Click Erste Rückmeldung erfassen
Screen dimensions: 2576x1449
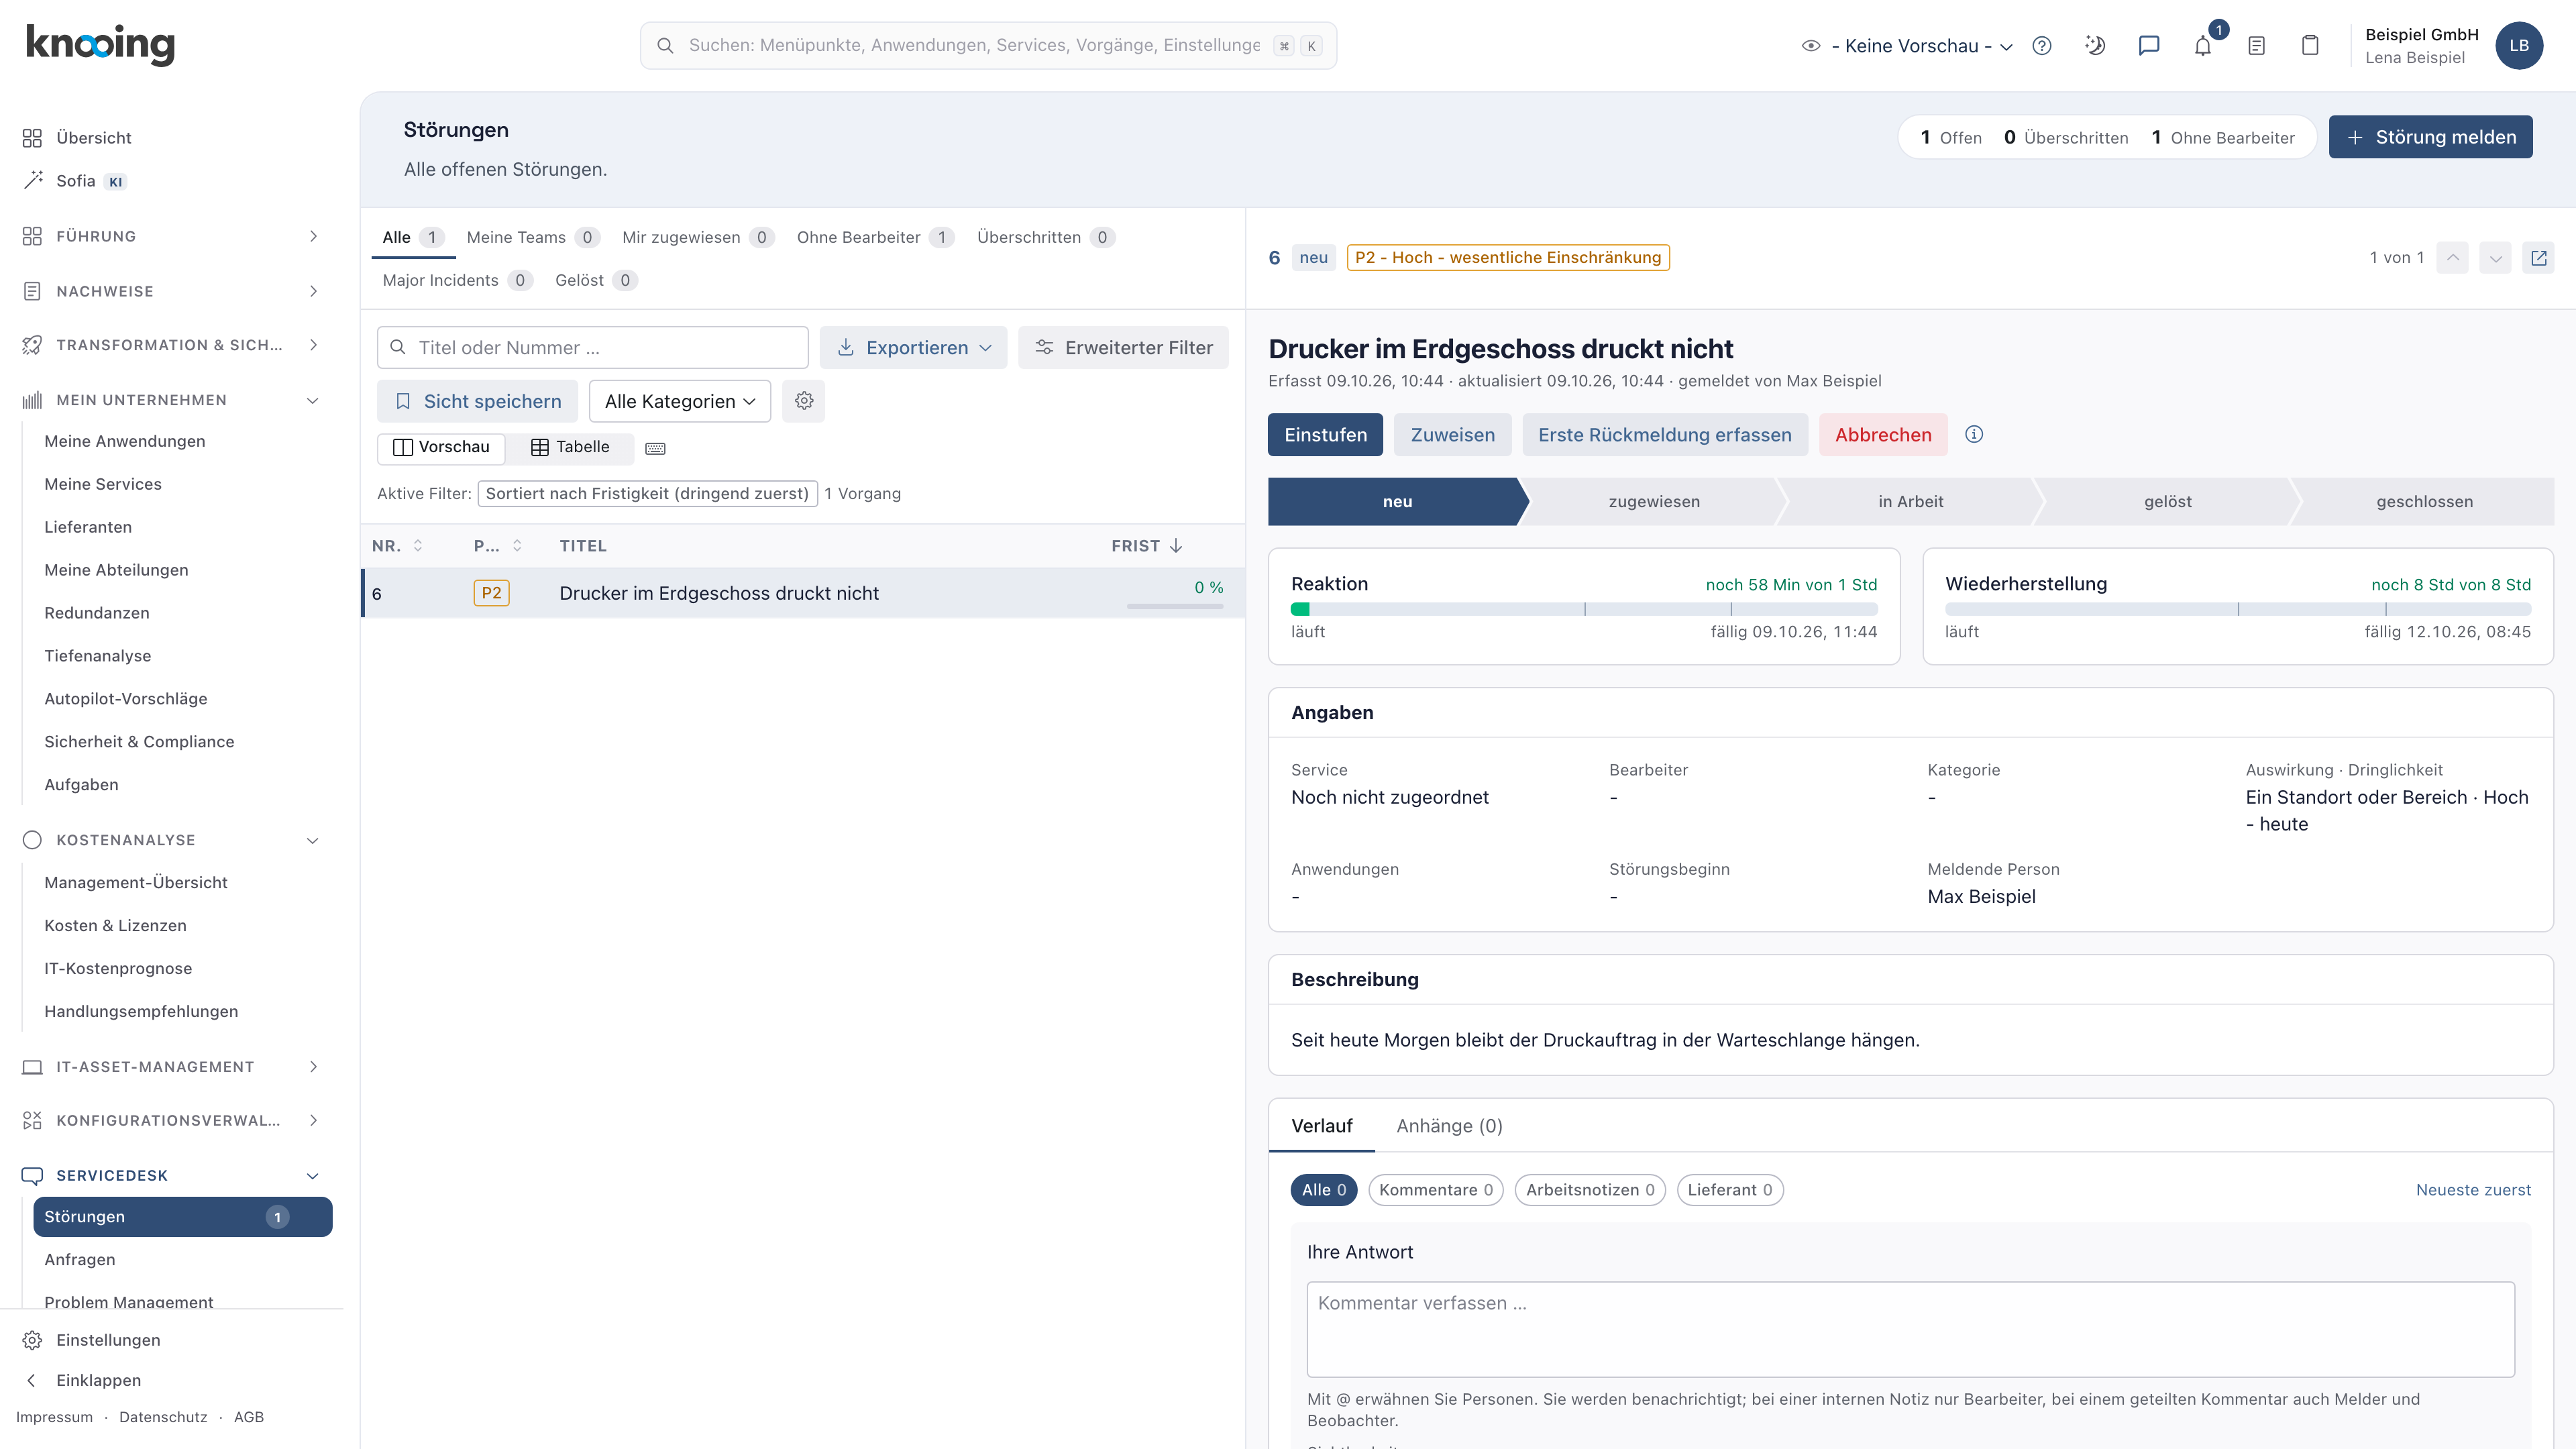coord(1665,435)
